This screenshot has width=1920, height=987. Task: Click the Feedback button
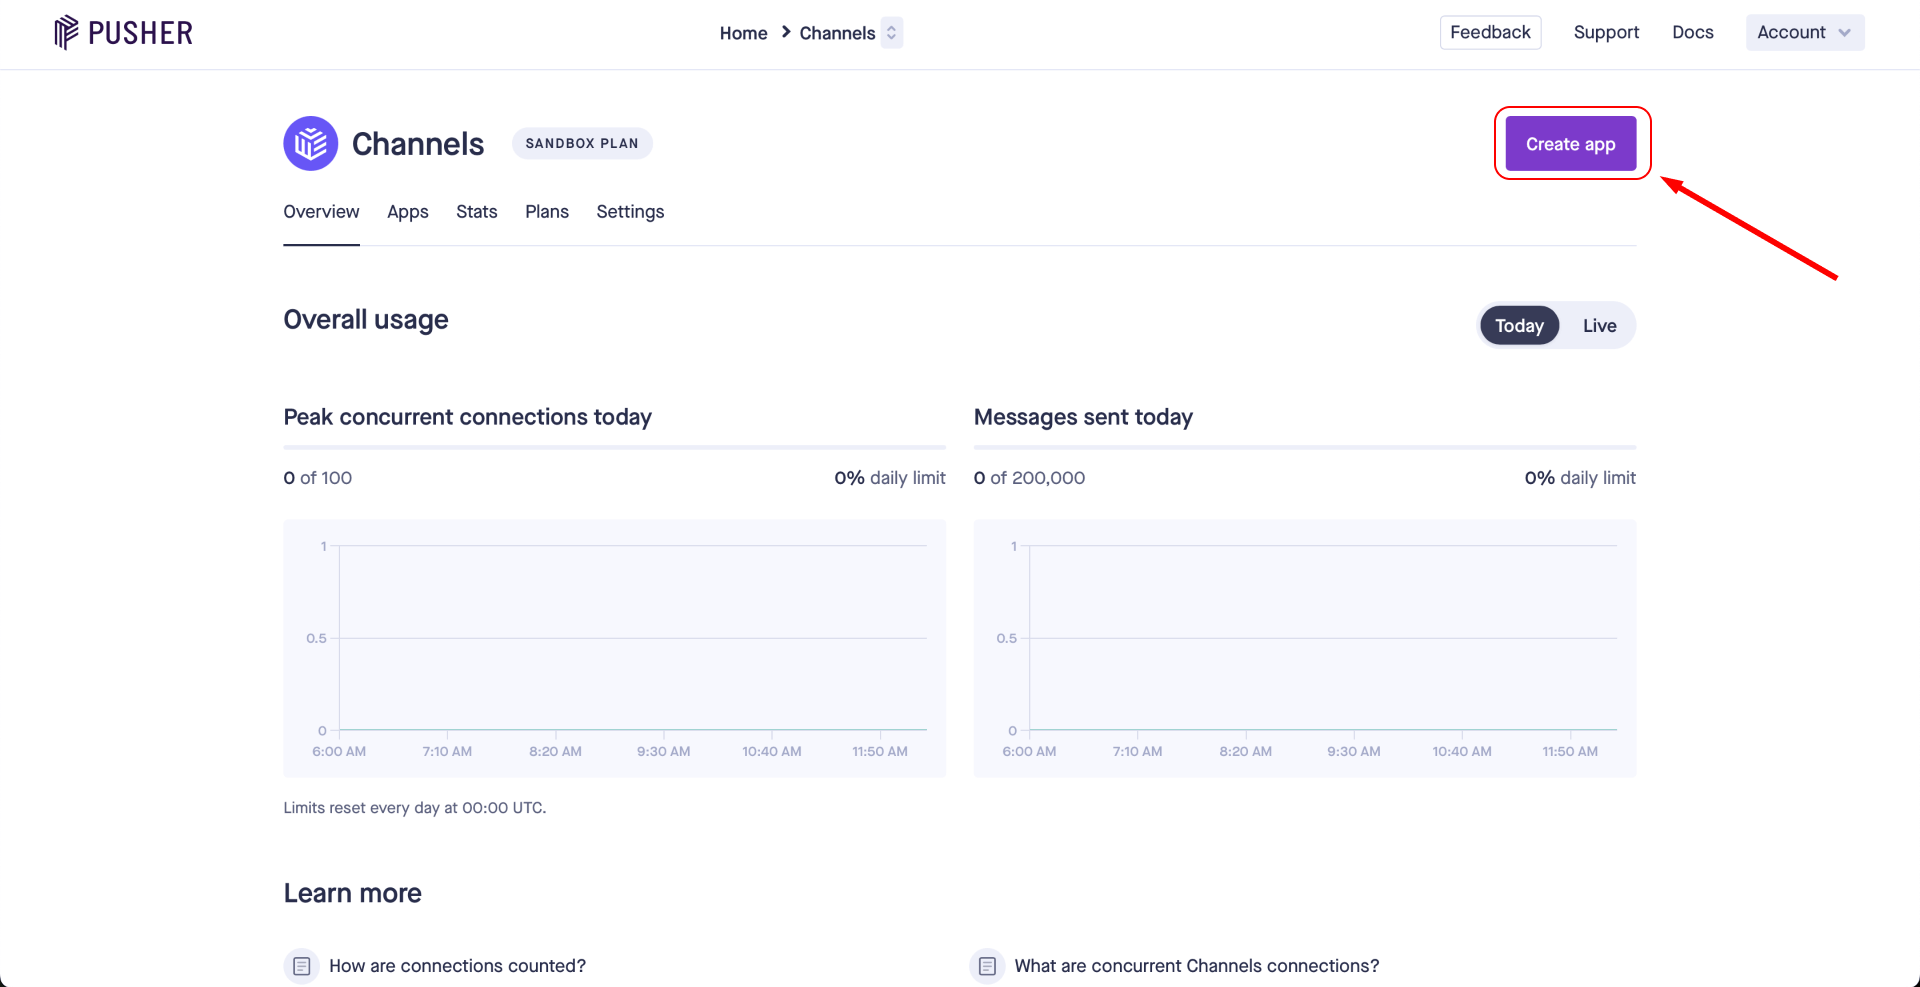pyautogui.click(x=1490, y=33)
